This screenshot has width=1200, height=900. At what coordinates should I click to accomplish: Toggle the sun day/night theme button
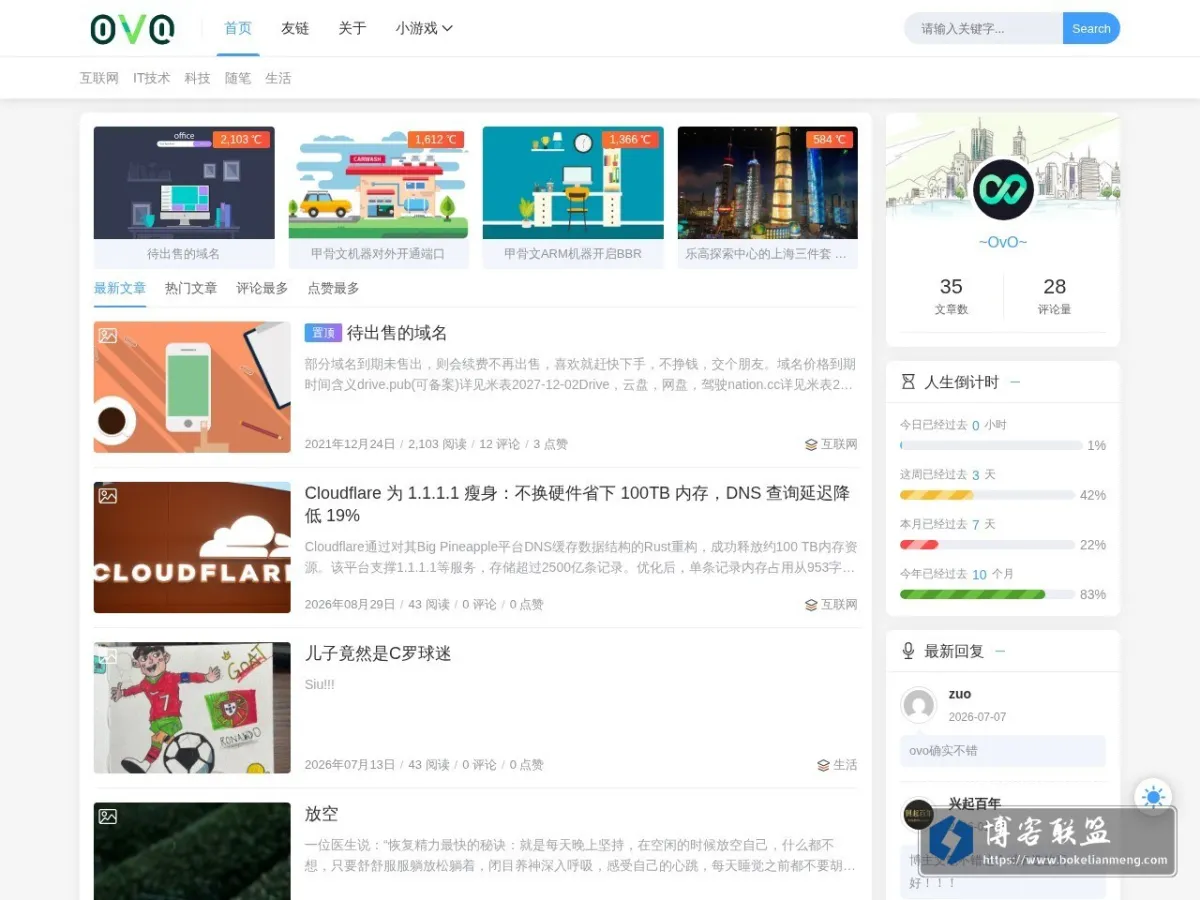[x=1153, y=797]
